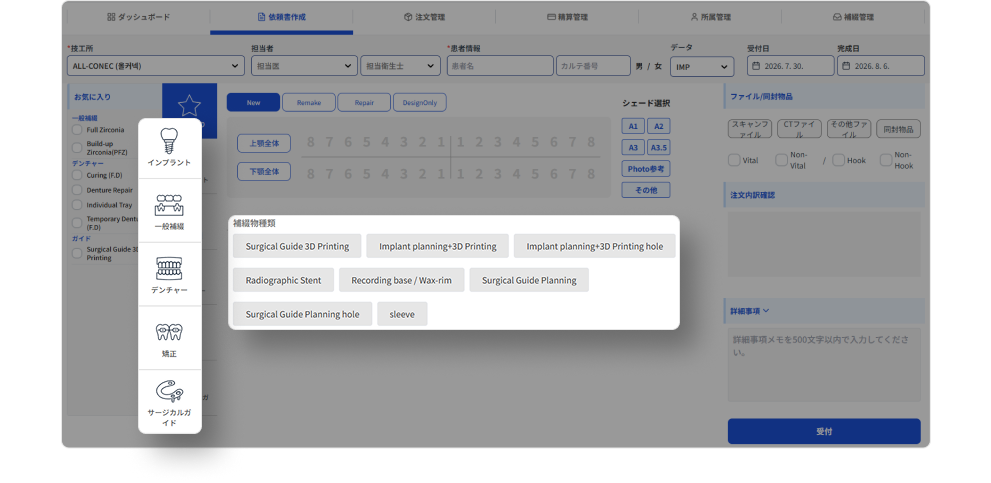Click the star favorites icon
Screen dimensions: 991x483
(189, 106)
